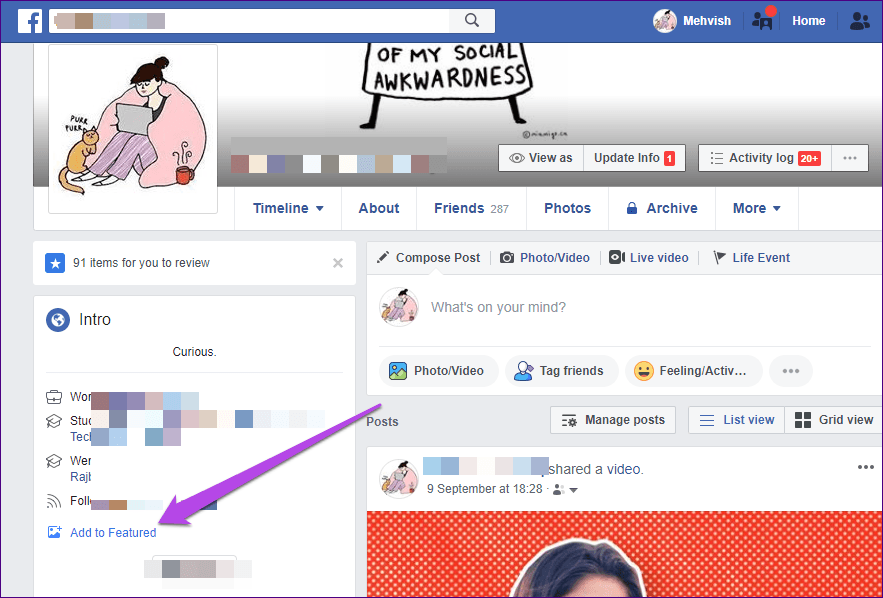
Task: Open the Friends tab
Action: pyautogui.click(x=471, y=208)
